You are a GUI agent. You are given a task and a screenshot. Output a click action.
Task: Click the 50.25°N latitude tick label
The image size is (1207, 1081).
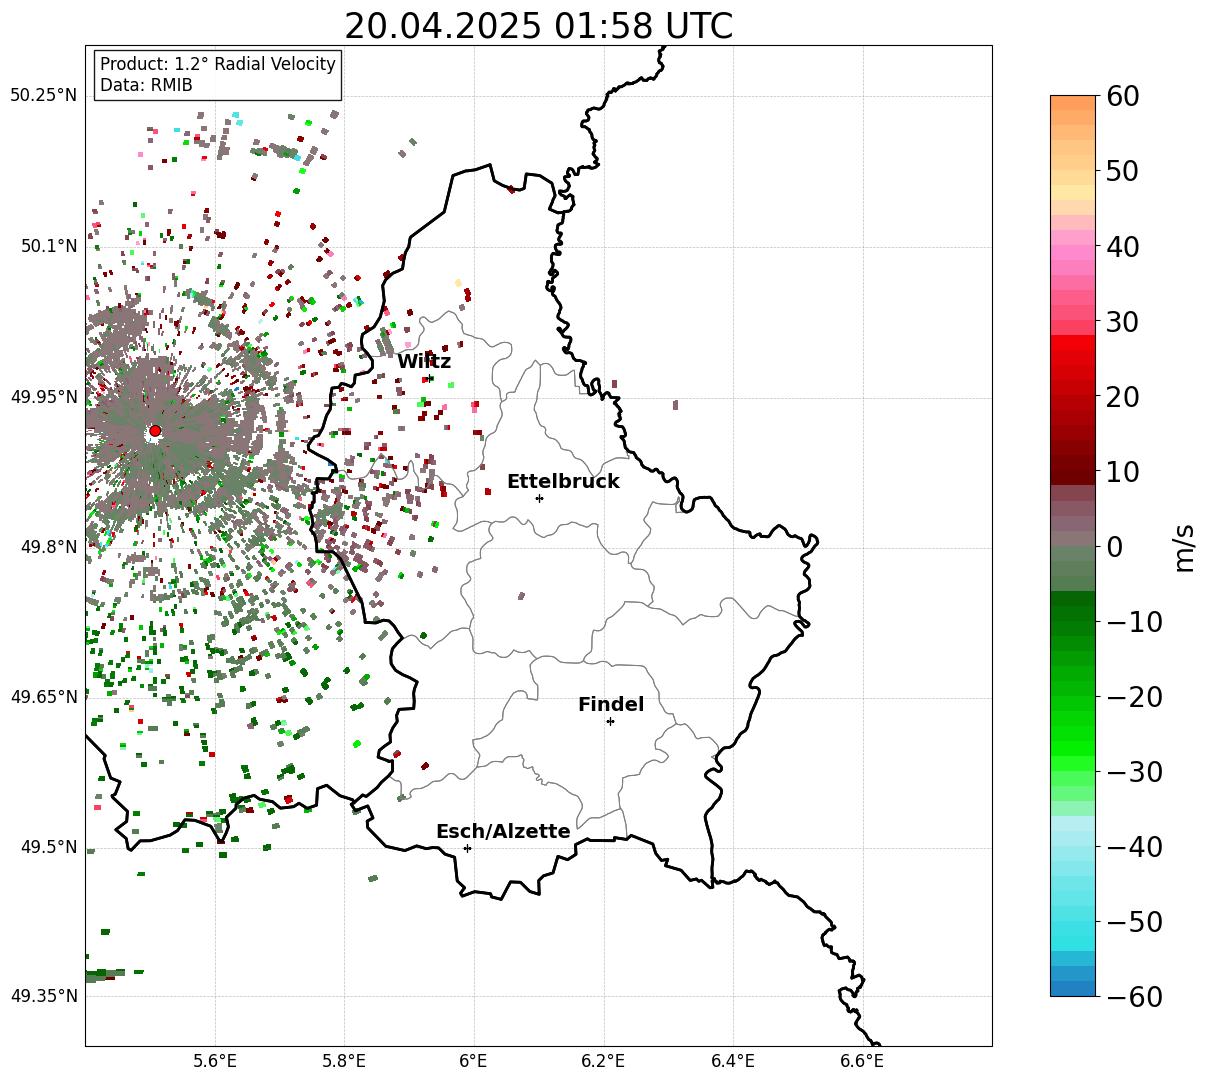pyautogui.click(x=43, y=96)
